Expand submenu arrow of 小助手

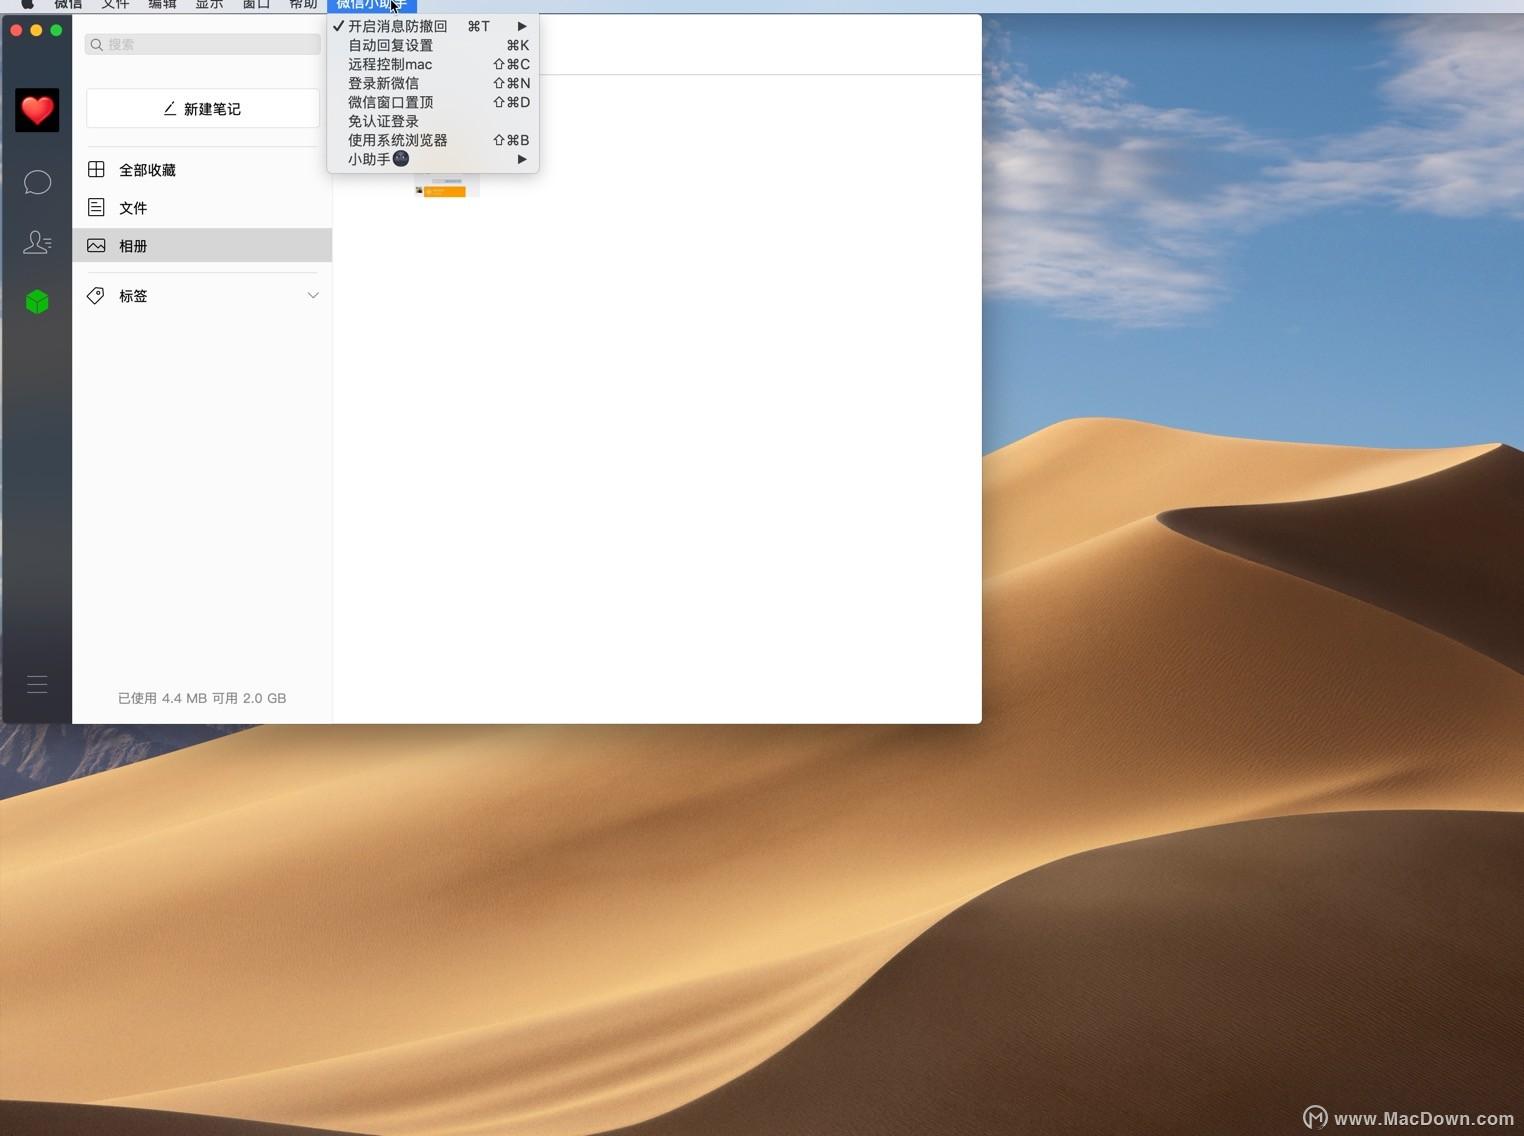[x=522, y=159]
